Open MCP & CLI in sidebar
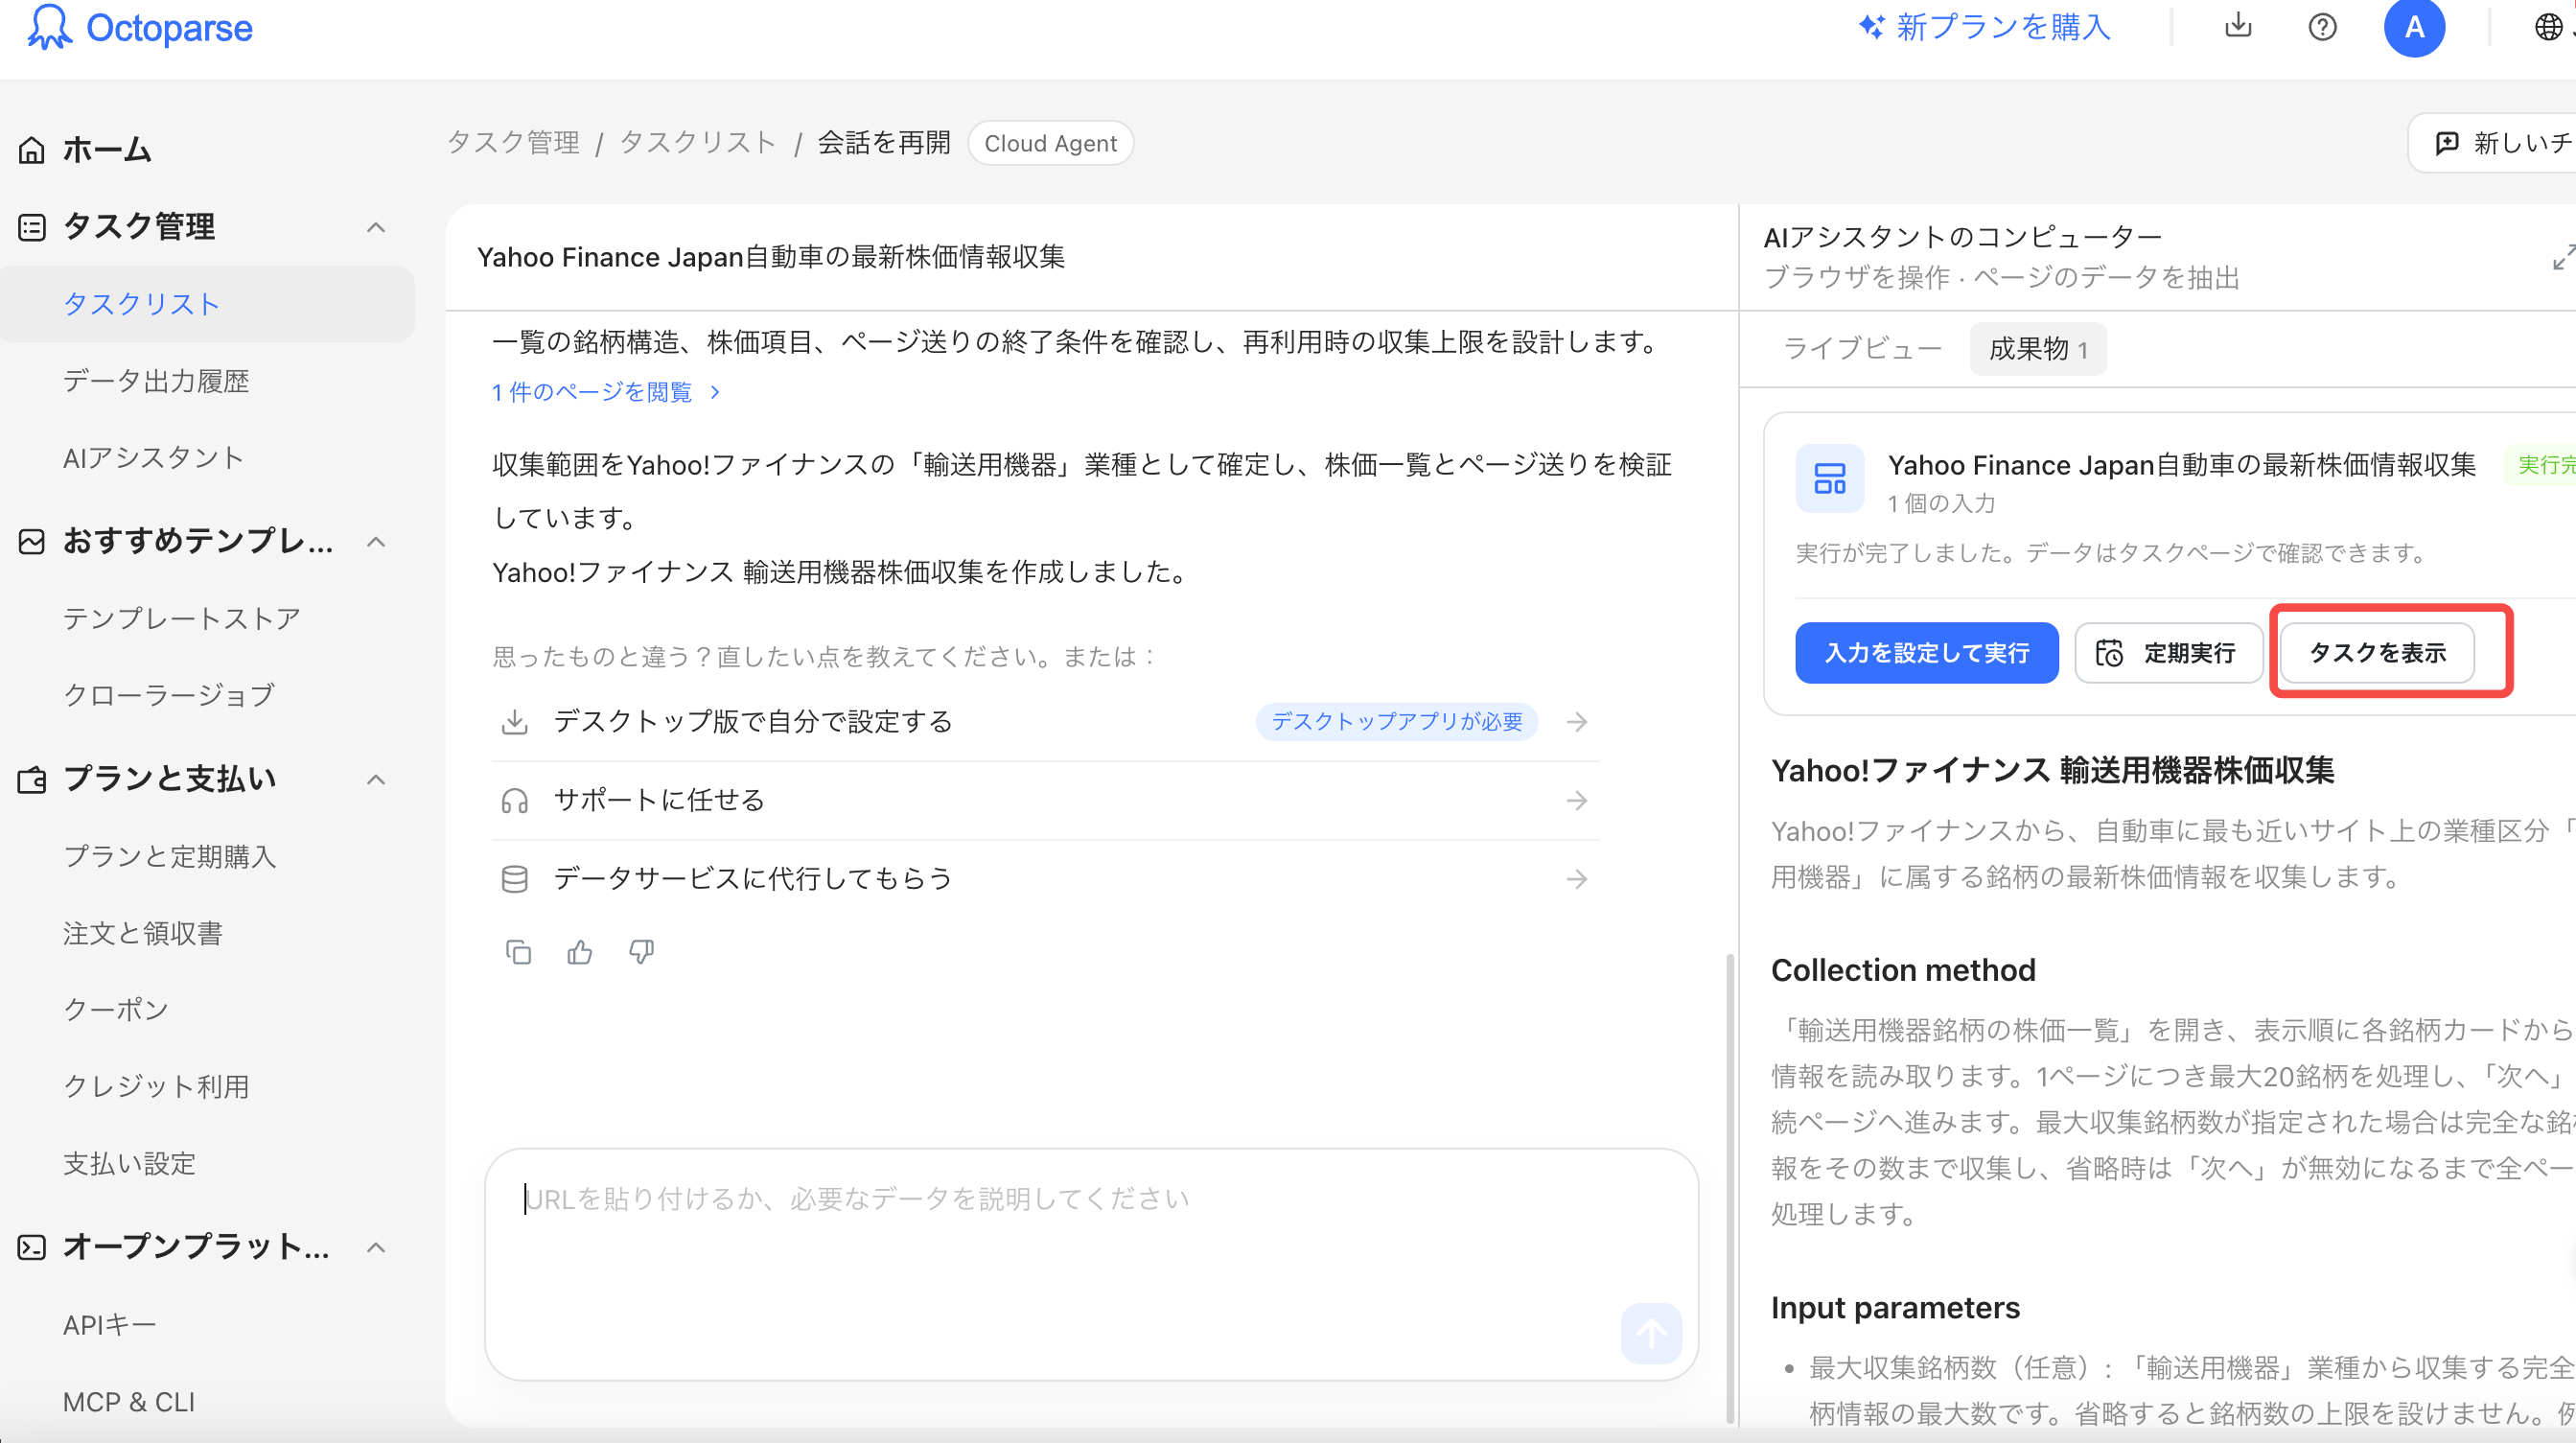2576x1443 pixels. pos(129,1402)
